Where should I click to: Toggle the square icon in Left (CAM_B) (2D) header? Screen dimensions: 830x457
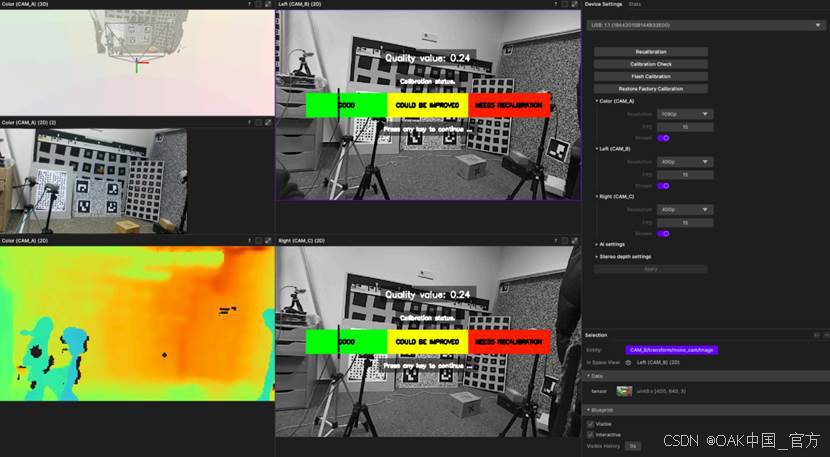[x=565, y=4]
